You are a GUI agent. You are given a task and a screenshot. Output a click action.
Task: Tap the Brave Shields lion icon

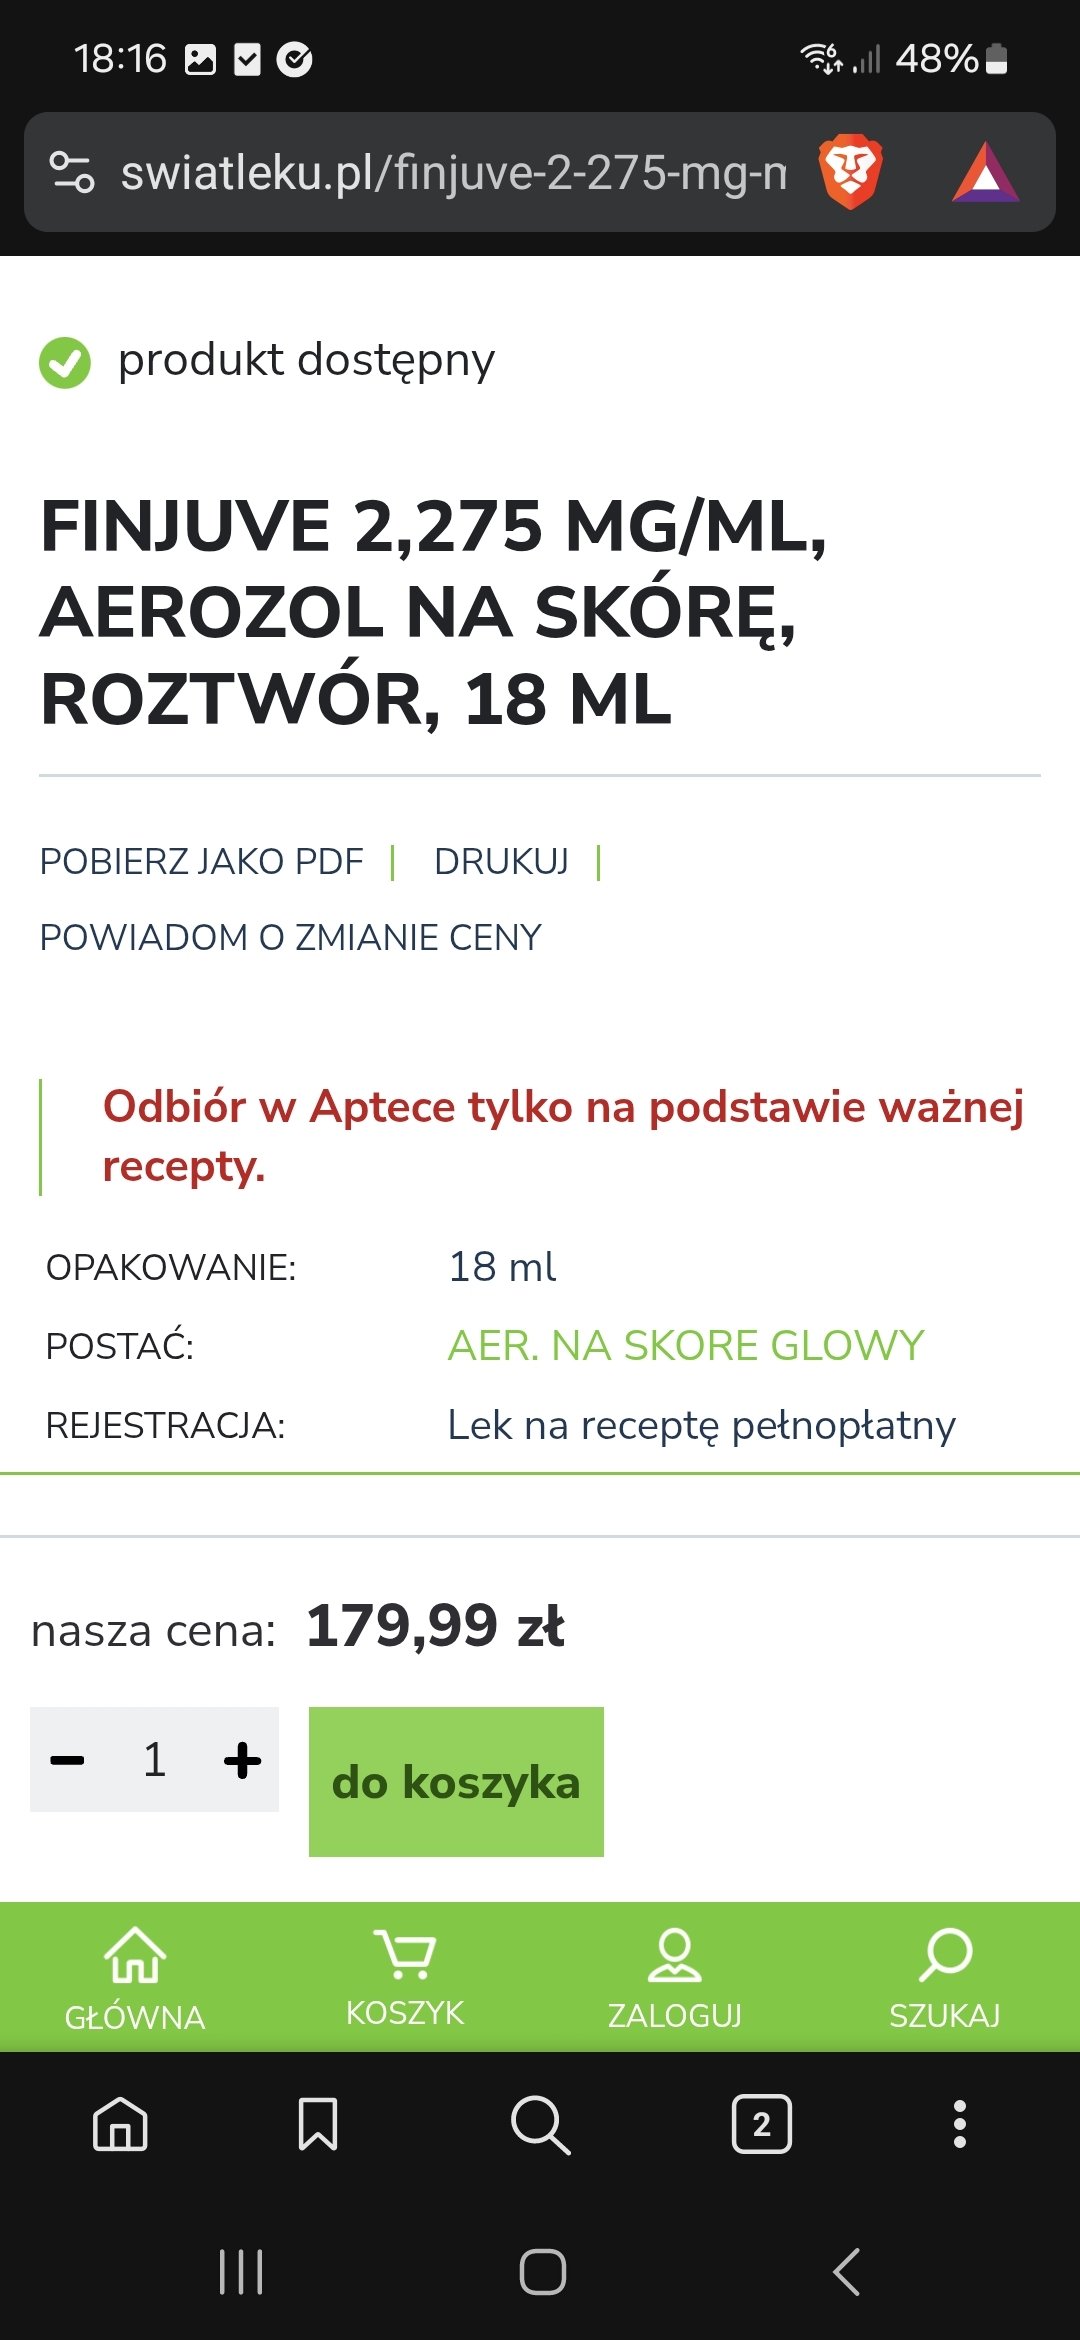(850, 171)
